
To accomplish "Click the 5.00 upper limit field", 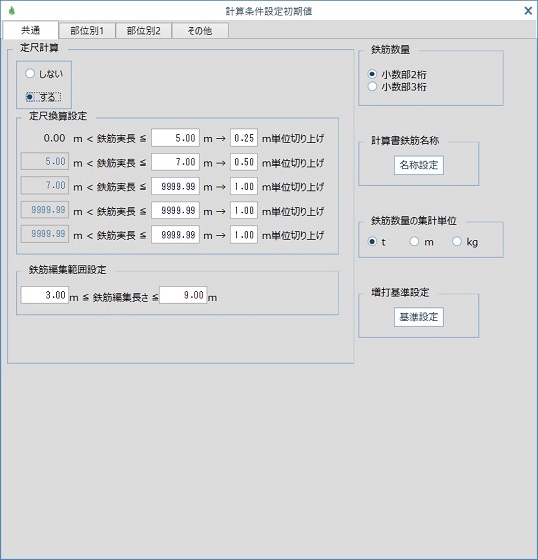I will (175, 138).
